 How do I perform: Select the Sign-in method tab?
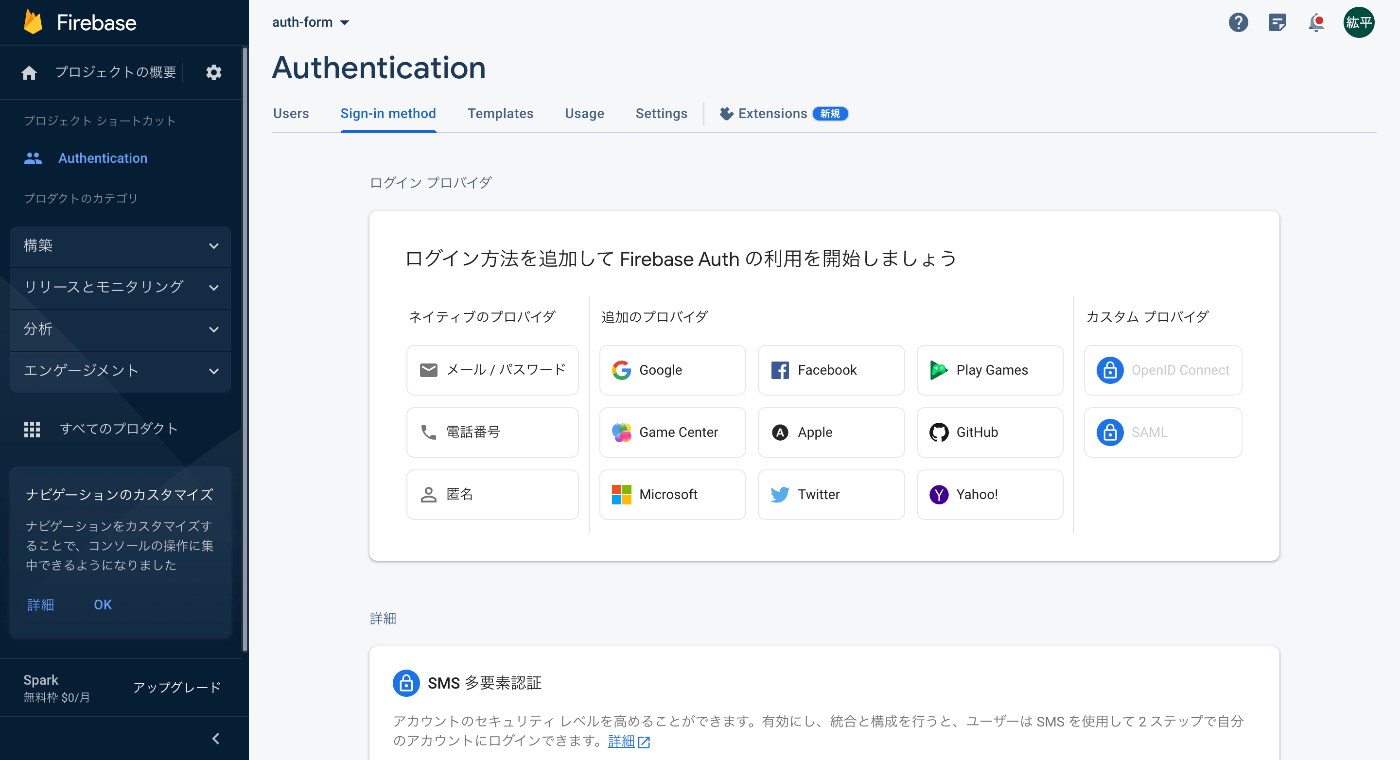click(x=388, y=113)
